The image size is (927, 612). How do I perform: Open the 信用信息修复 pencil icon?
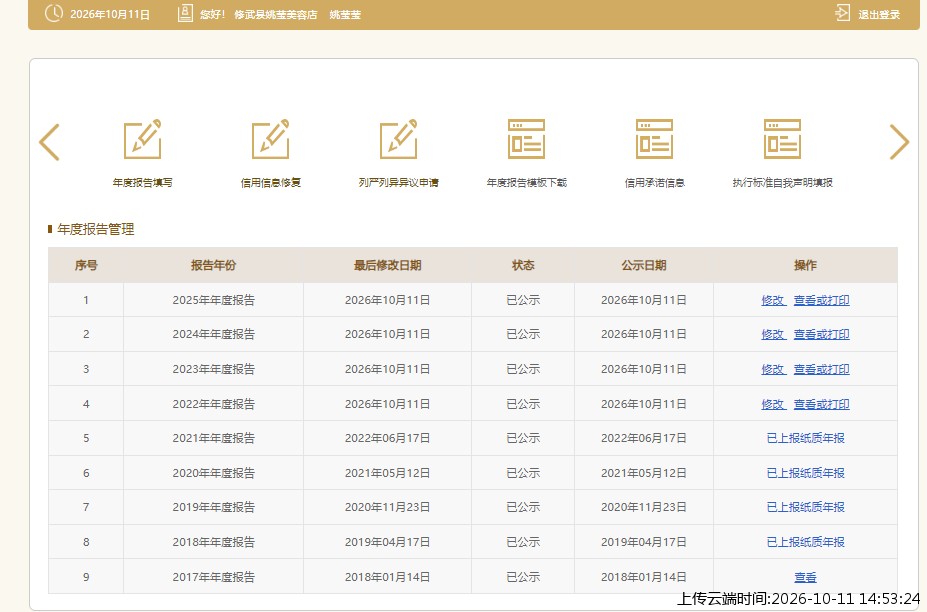tap(271, 140)
